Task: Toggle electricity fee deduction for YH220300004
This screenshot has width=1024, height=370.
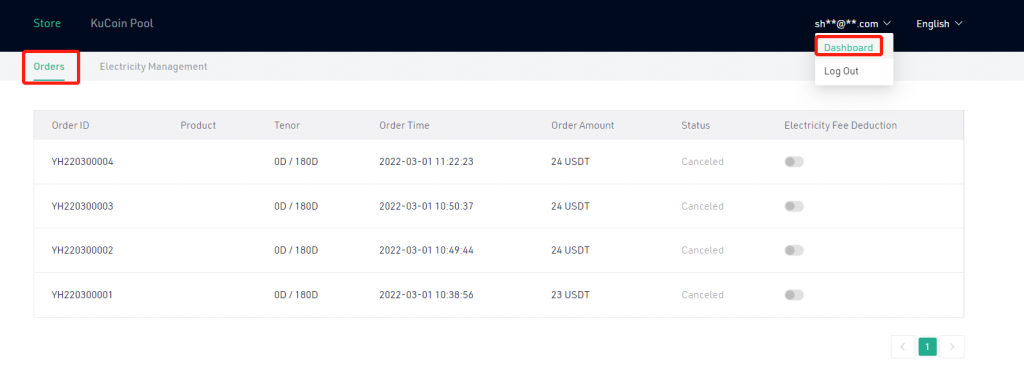Action: coord(794,162)
